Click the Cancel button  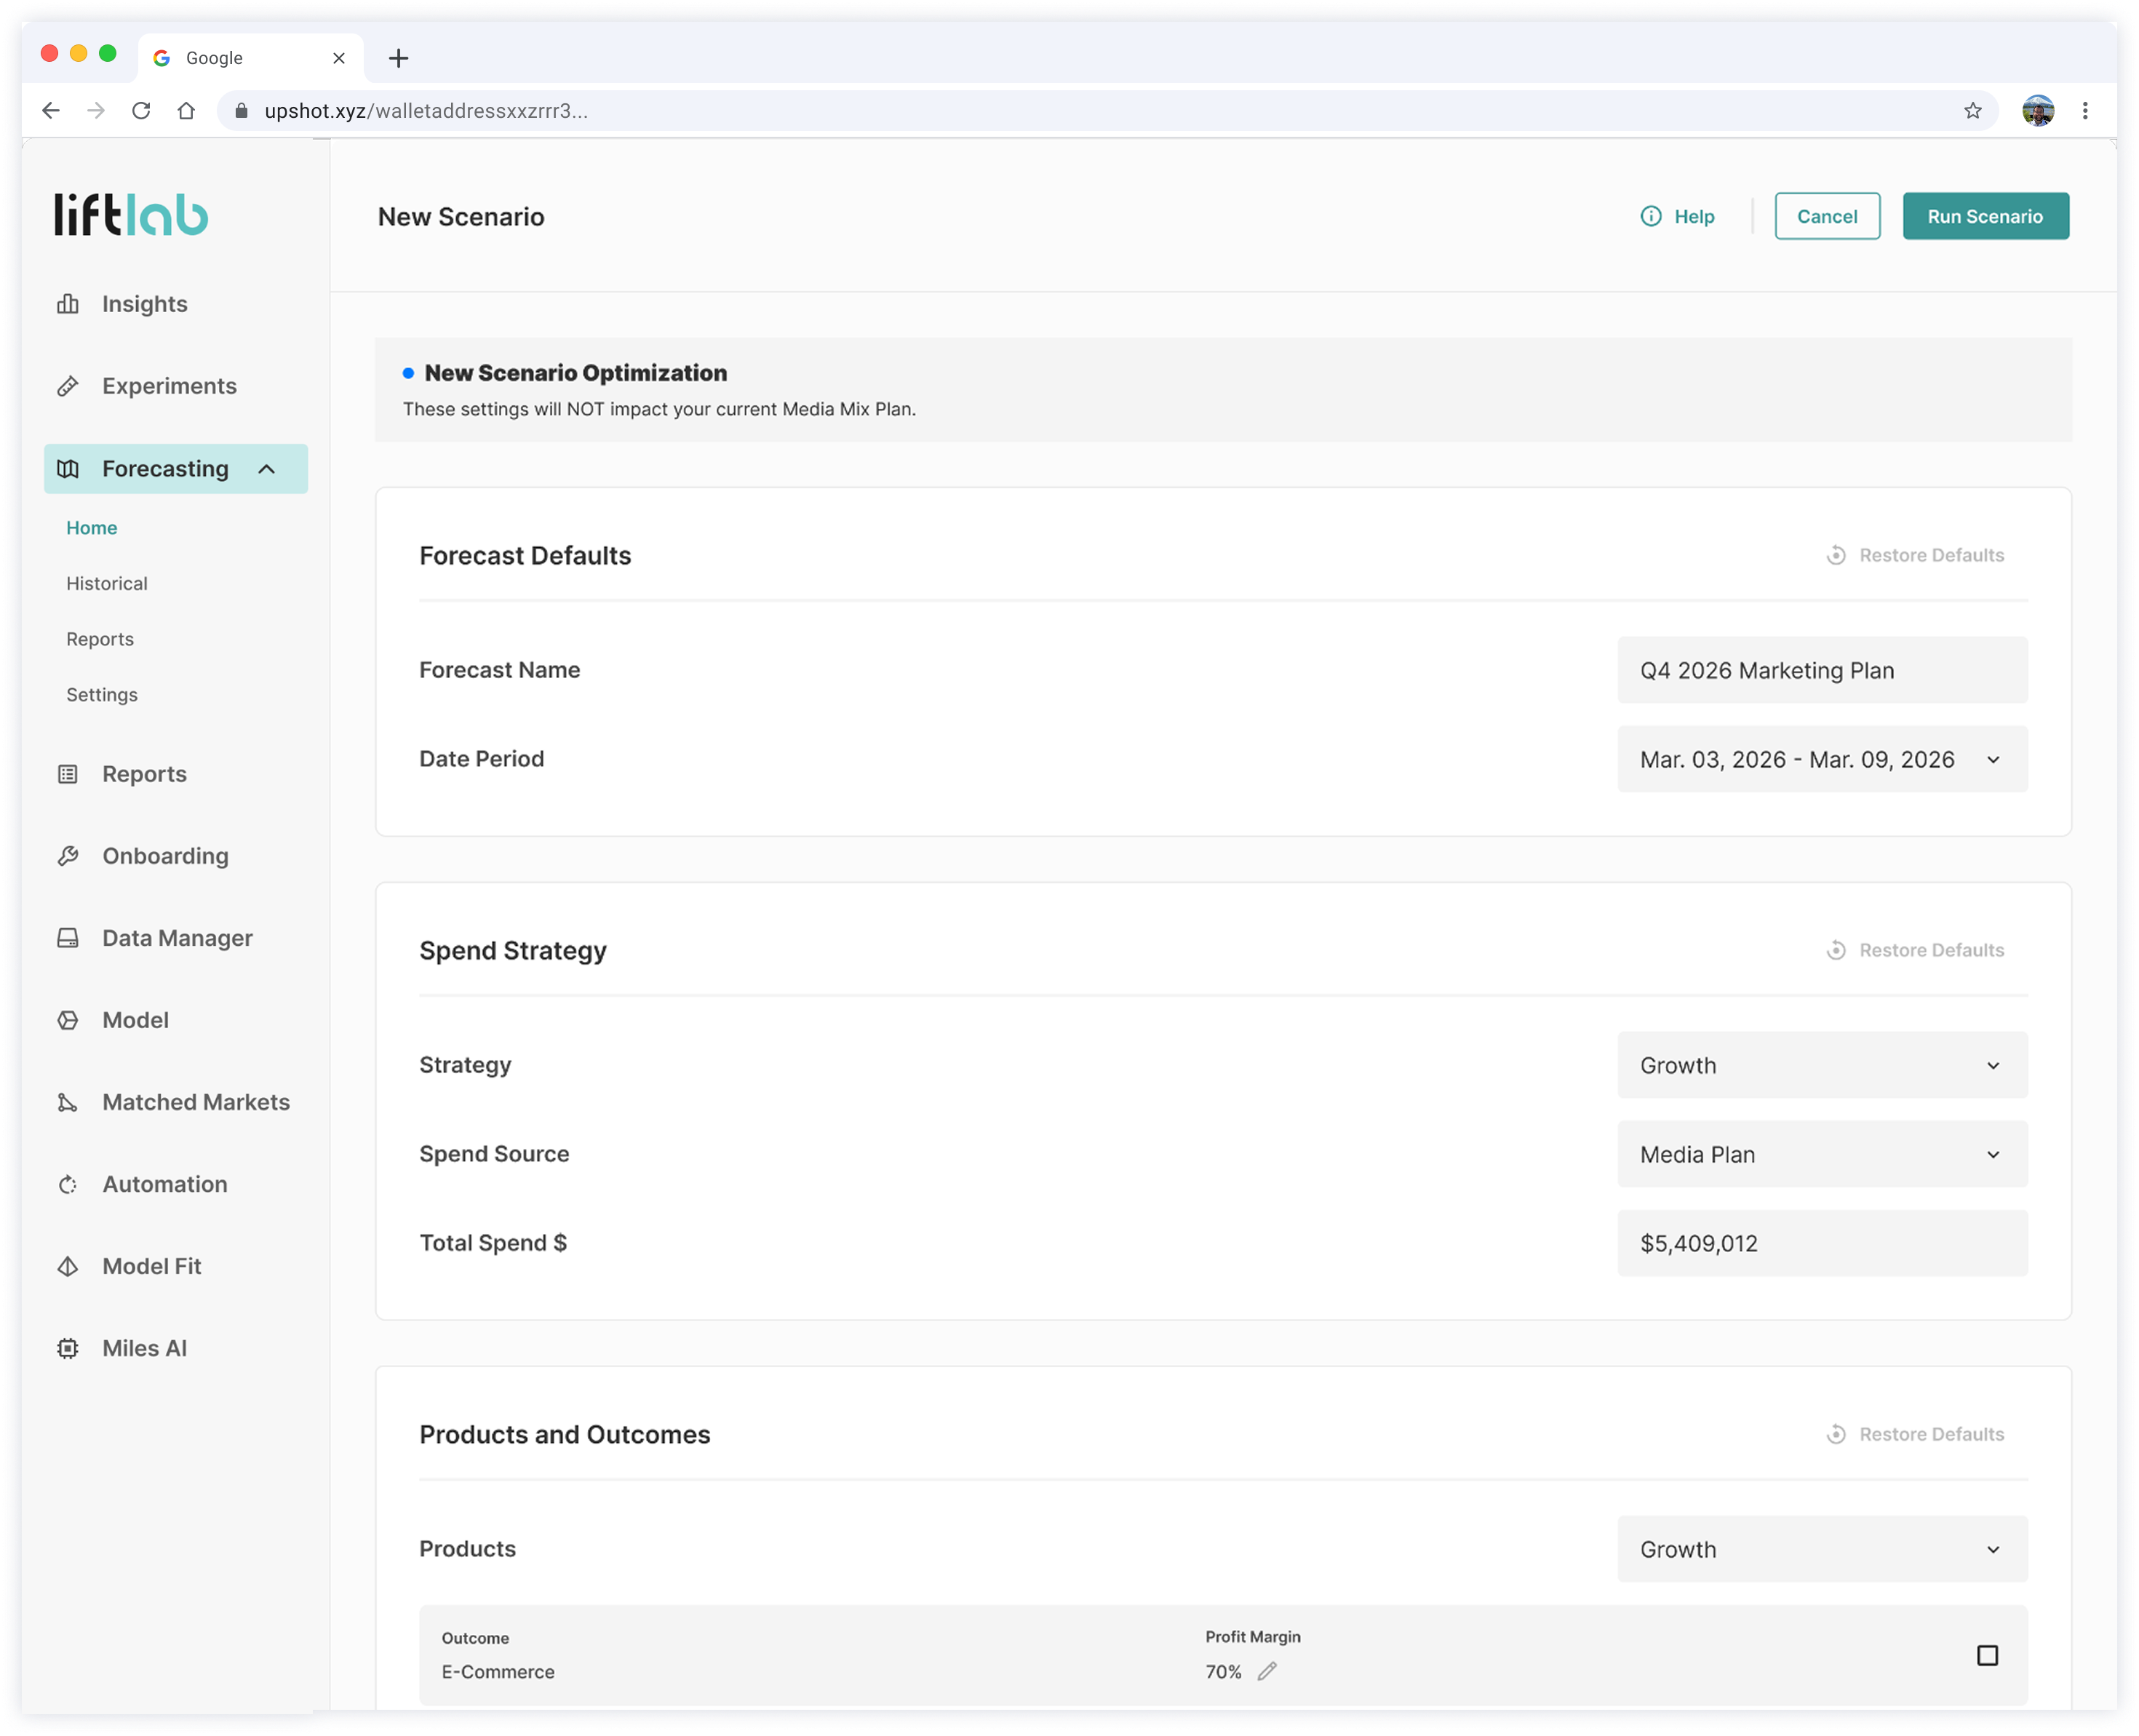coord(1826,216)
